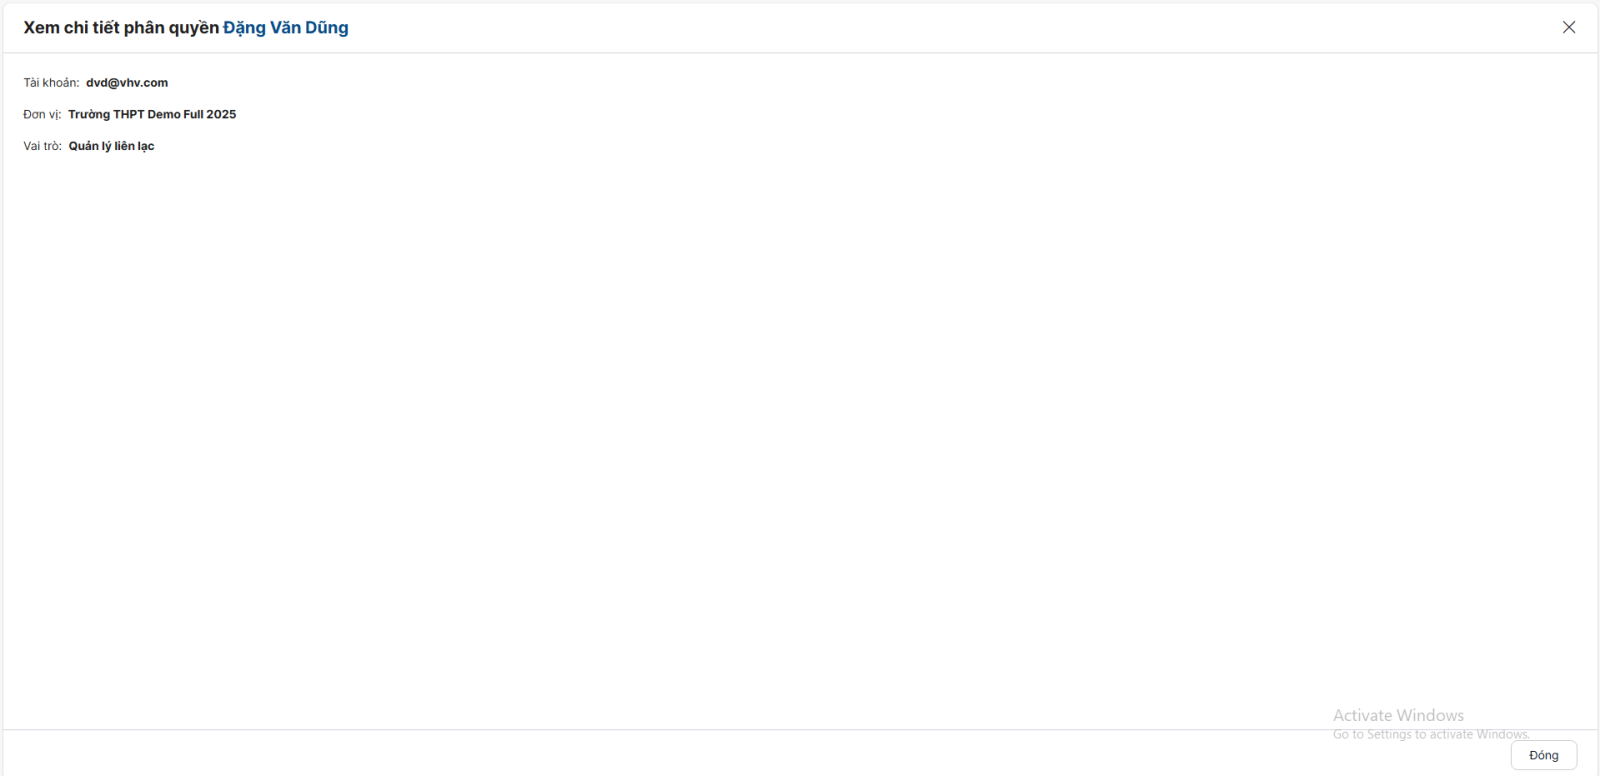Click the word 'Demo' in the unit name
This screenshot has height=776, width=1600.
click(163, 115)
